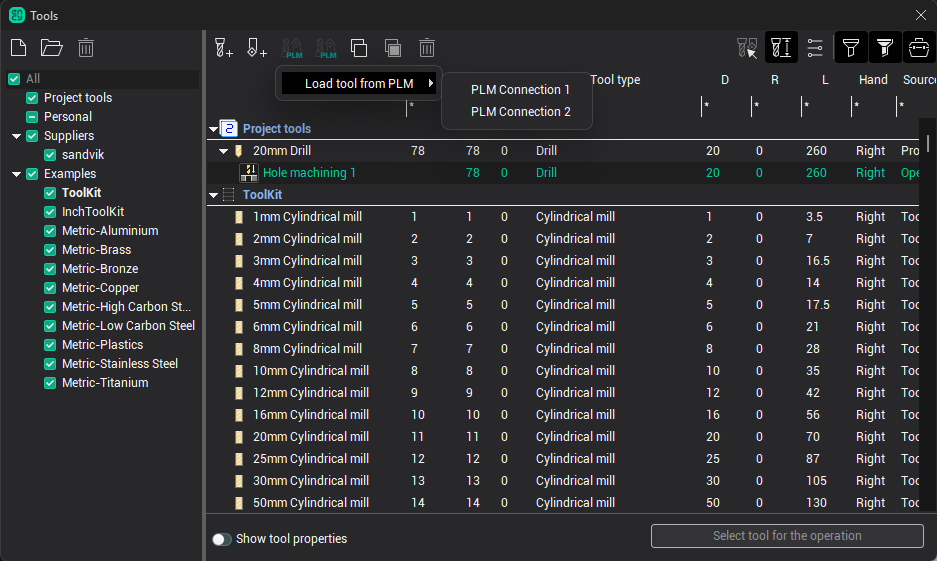Open the sliders settings icon
Screen dimensions: 937x561
pos(815,47)
